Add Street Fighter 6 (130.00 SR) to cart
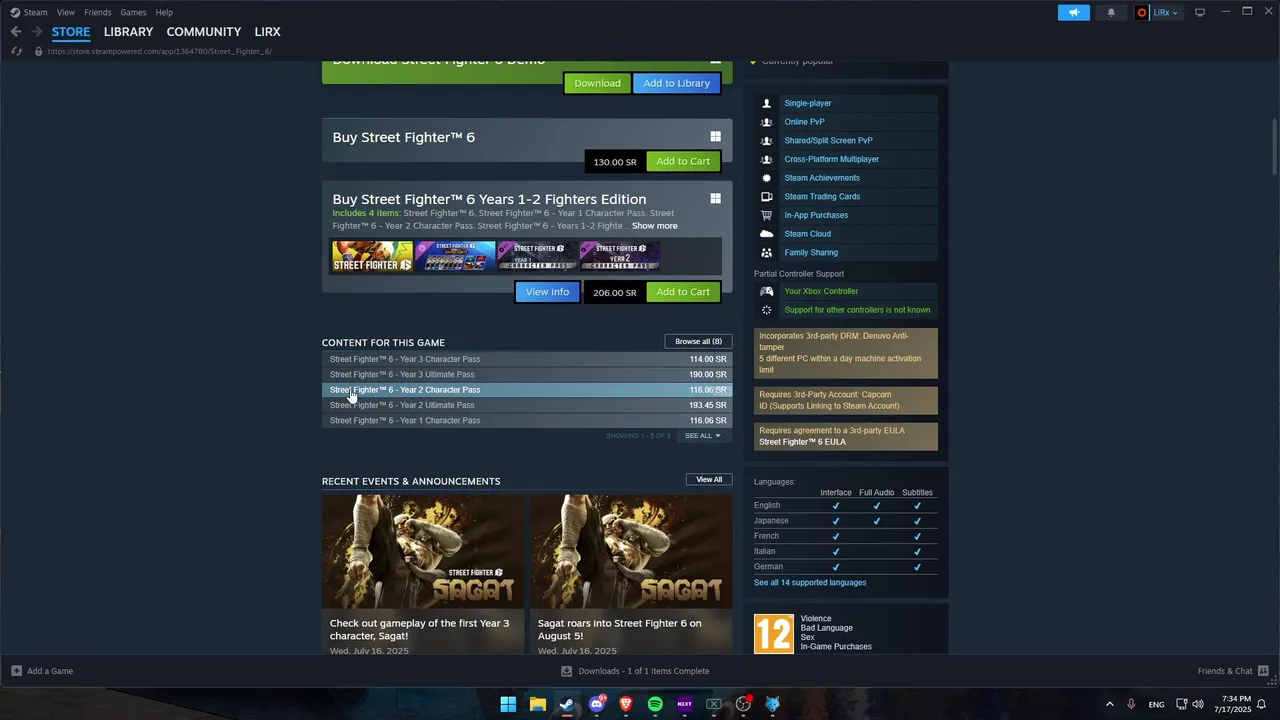 683,161
